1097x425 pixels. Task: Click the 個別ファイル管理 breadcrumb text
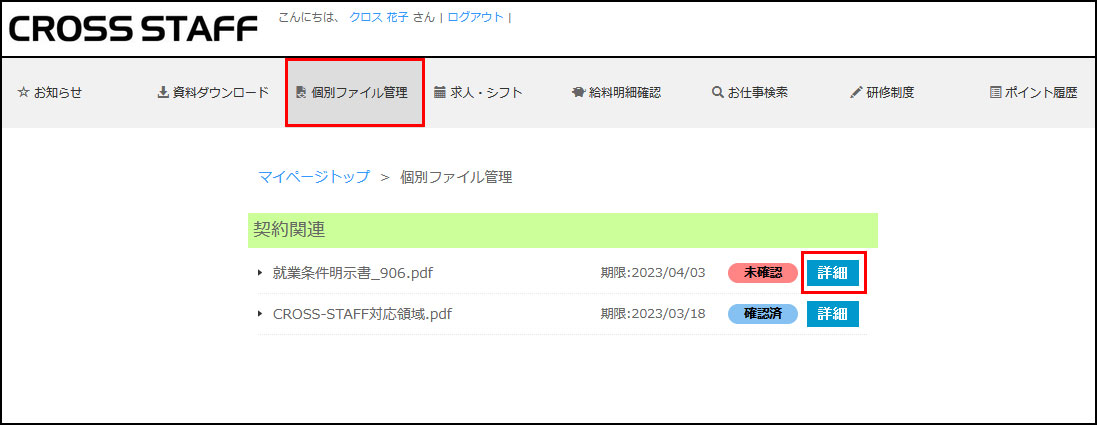[456, 177]
